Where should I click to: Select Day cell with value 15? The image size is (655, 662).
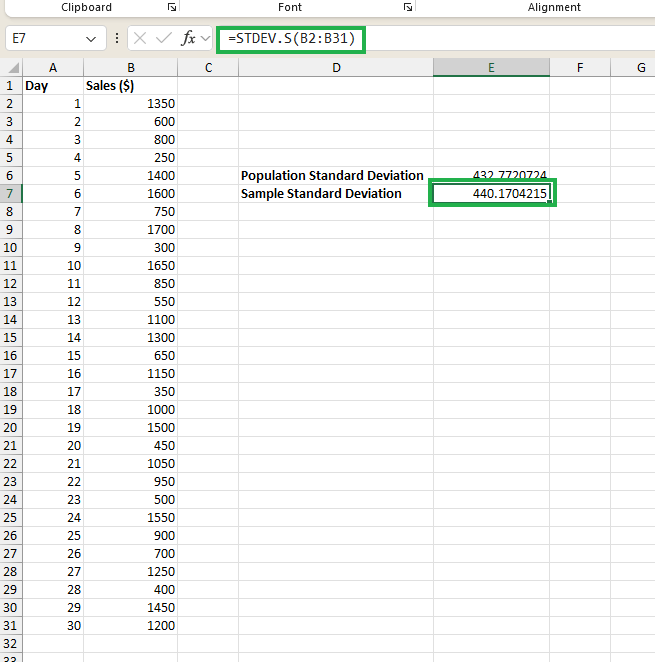click(x=53, y=356)
